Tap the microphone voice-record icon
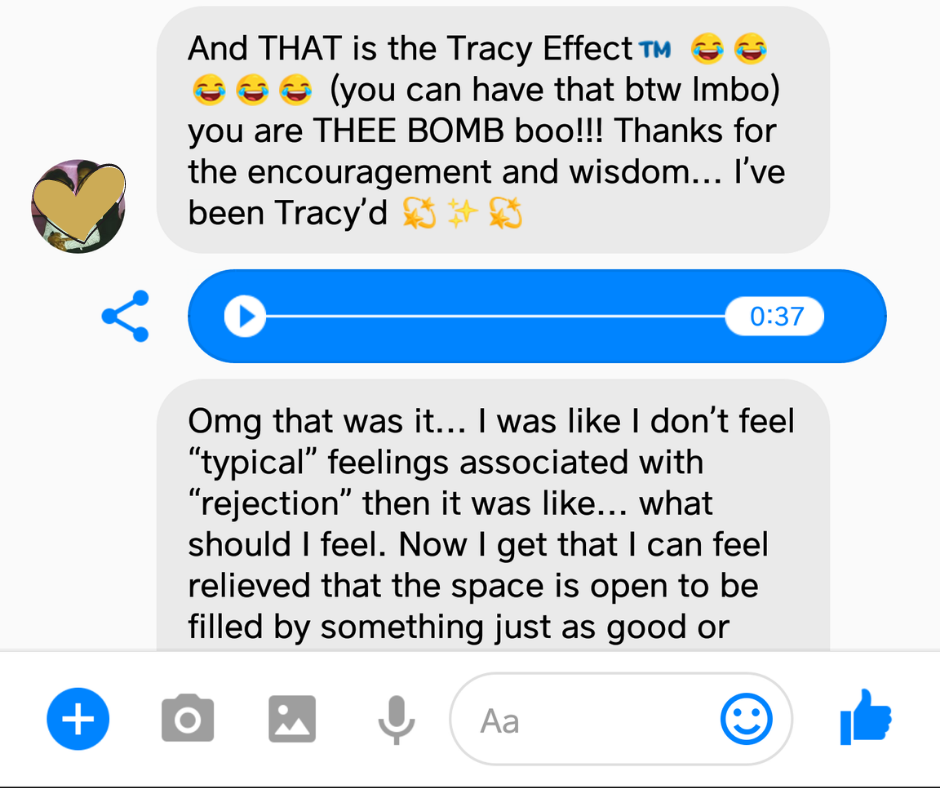The image size is (940, 788). 396,720
